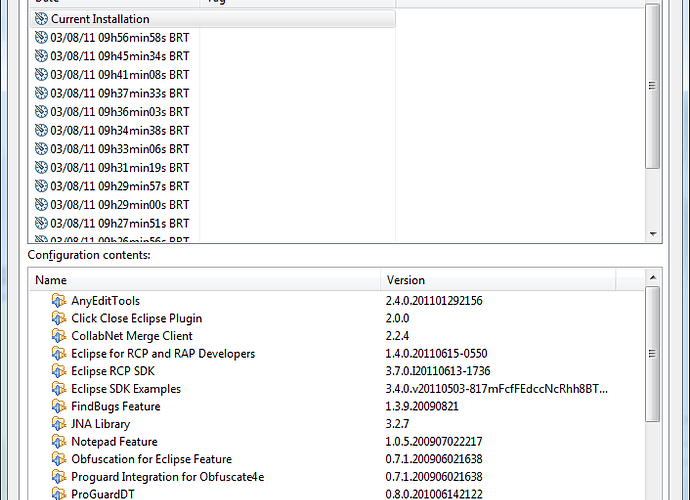
Task: Click version 2.4.0.201101292156
Action: pos(434,301)
